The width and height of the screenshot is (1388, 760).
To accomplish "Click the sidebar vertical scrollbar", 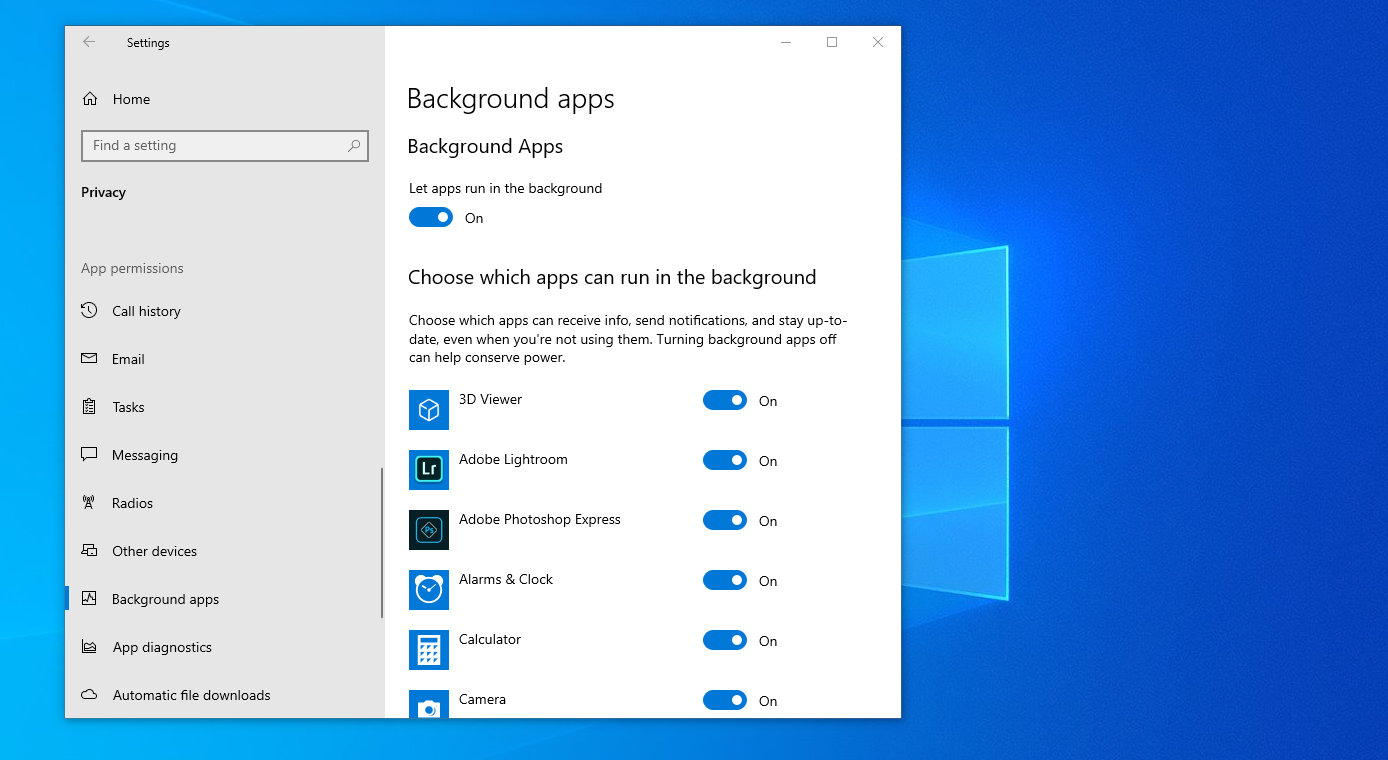I will [381, 543].
